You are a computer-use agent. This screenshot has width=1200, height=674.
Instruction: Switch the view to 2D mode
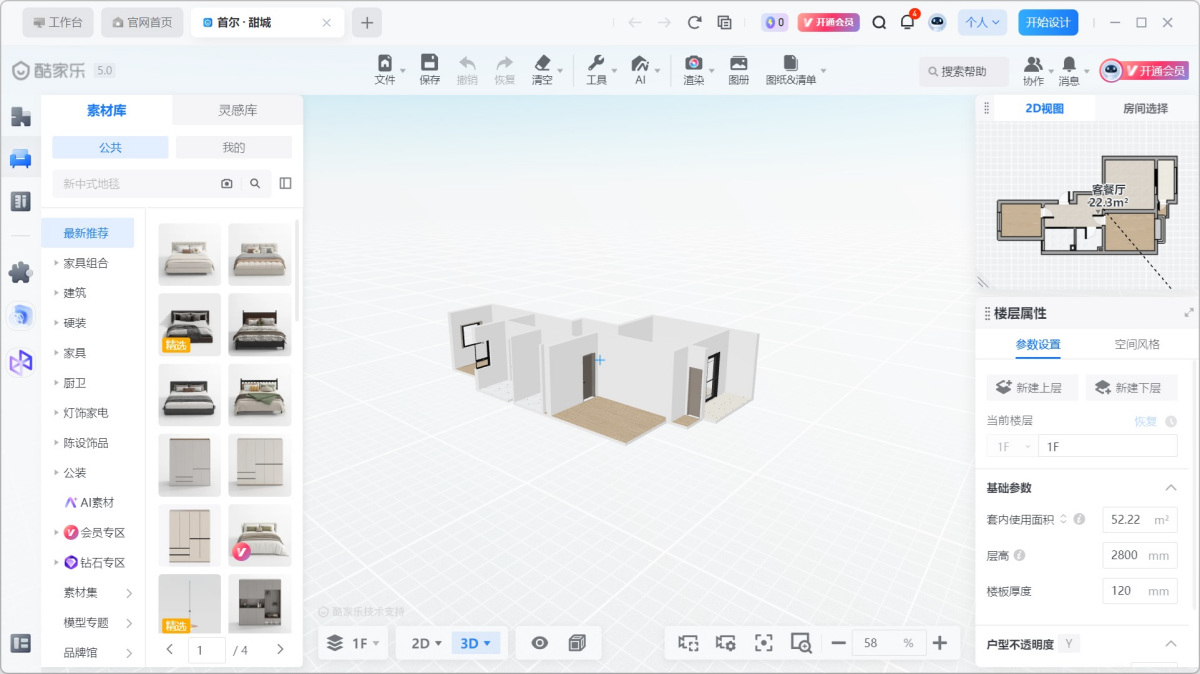coord(421,643)
